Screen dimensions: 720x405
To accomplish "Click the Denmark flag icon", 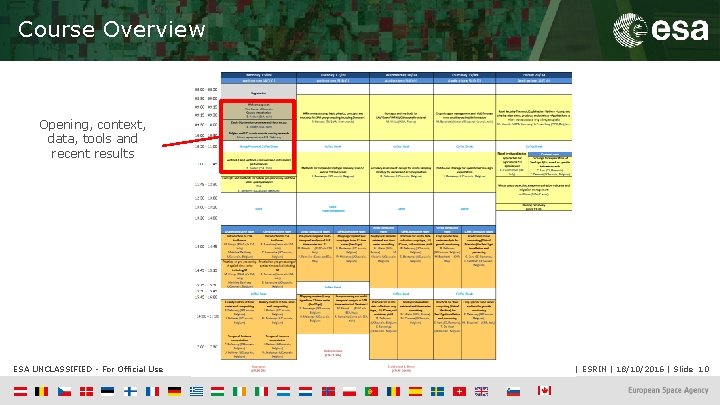I will tap(86, 392).
